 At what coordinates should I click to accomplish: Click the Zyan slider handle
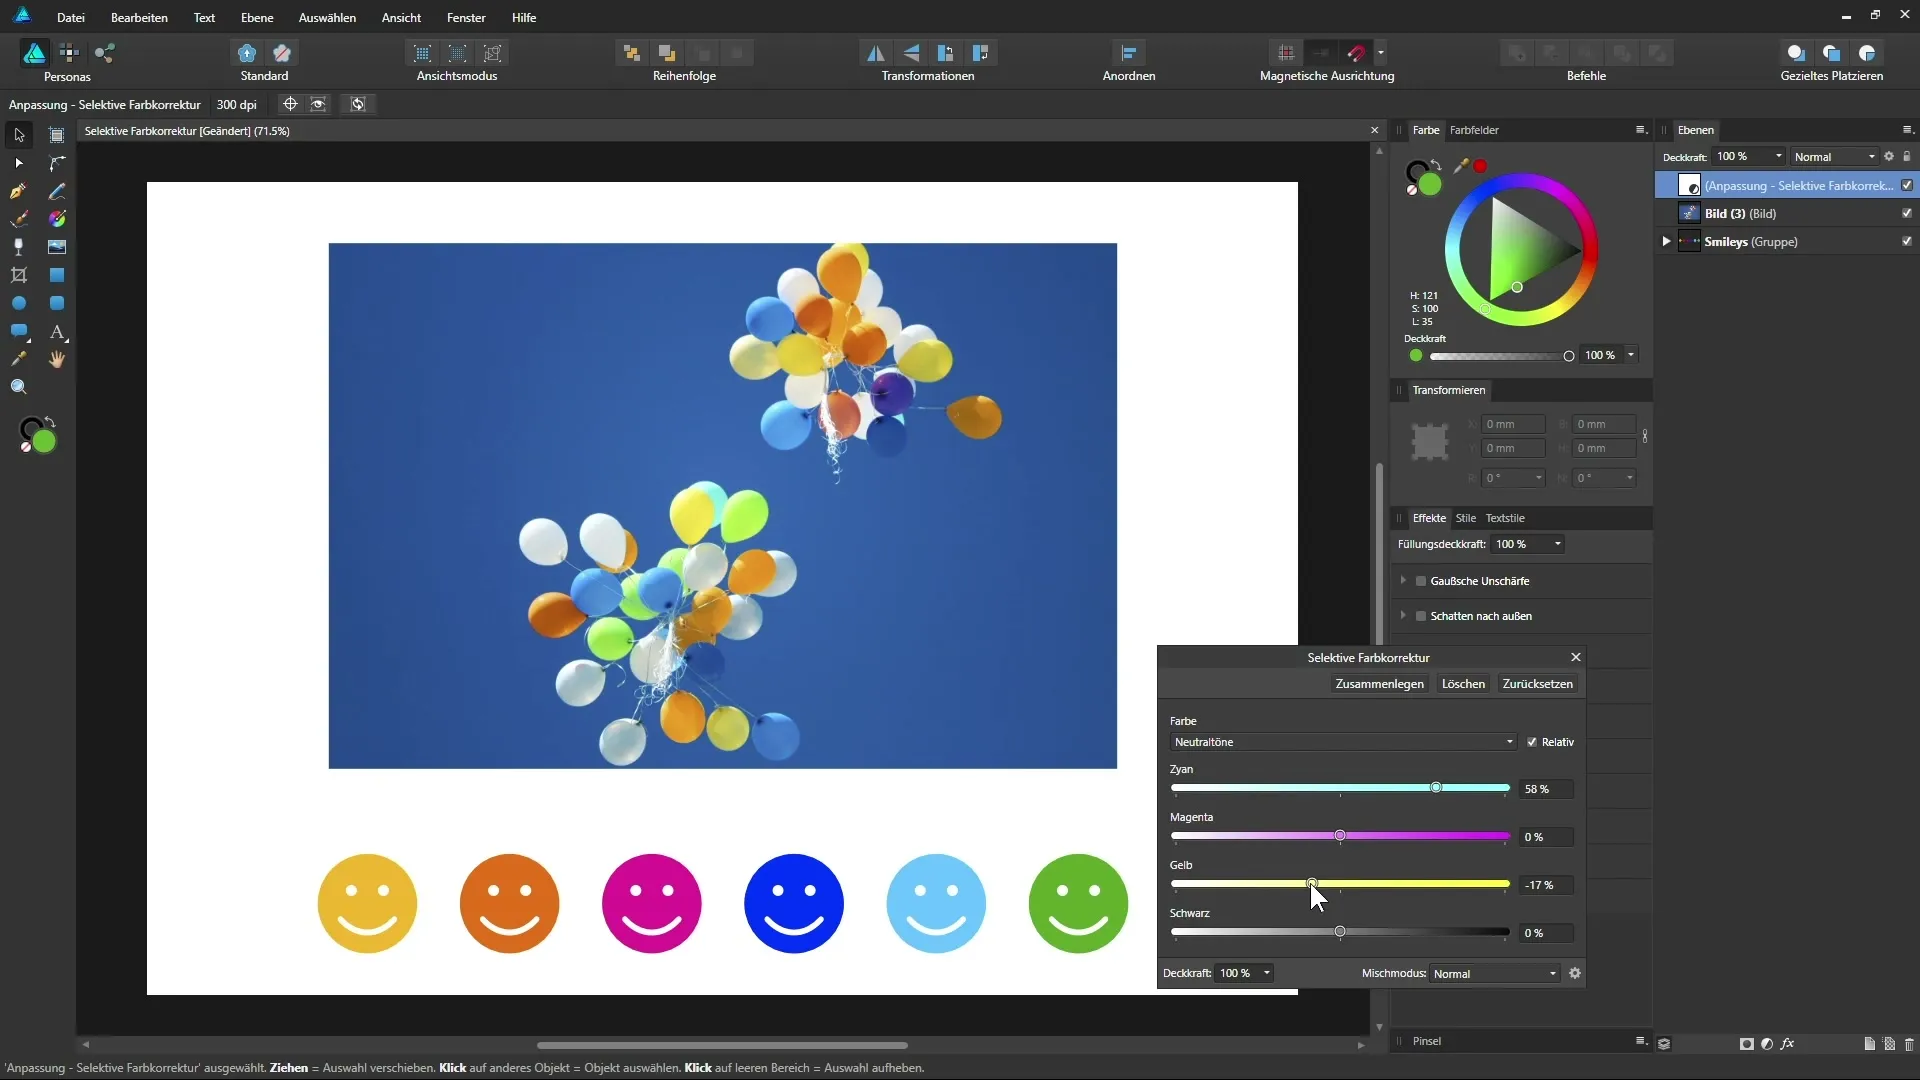(x=1436, y=788)
